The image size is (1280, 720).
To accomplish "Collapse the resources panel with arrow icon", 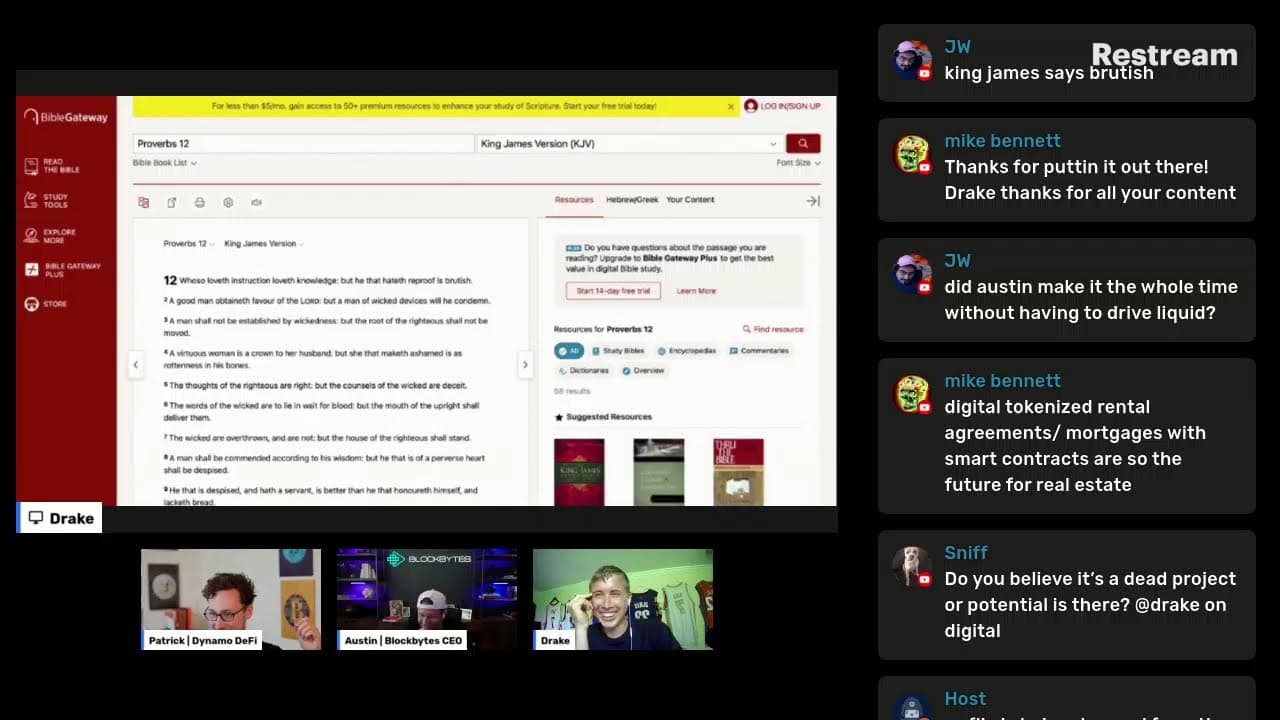I will coord(813,201).
